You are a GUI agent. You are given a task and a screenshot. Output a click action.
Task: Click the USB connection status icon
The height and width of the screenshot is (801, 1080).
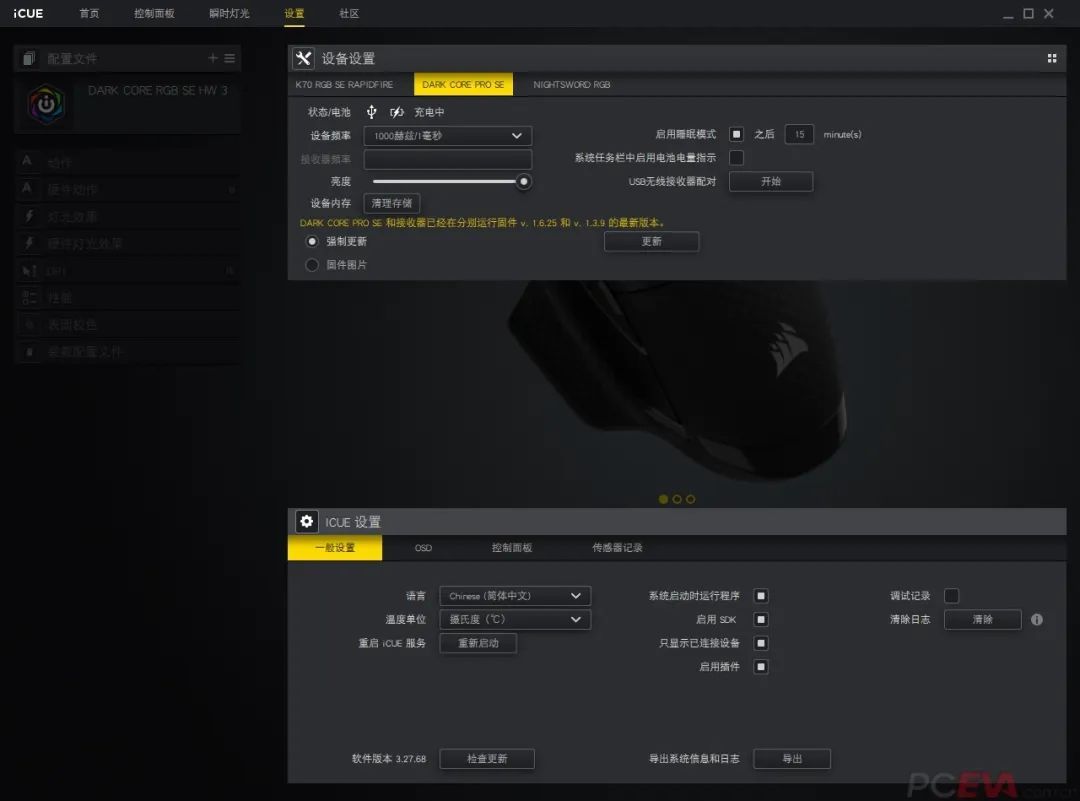371,112
